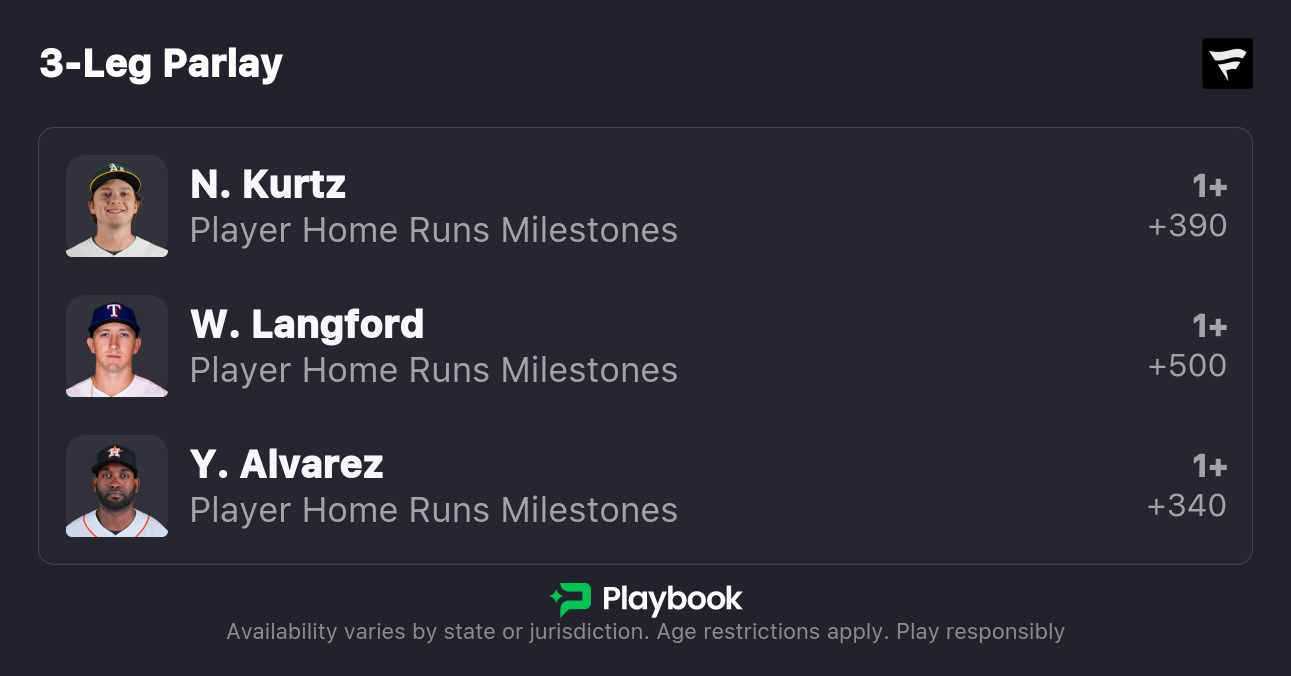
Task: Click the availability disclaimer text
Action: (645, 632)
